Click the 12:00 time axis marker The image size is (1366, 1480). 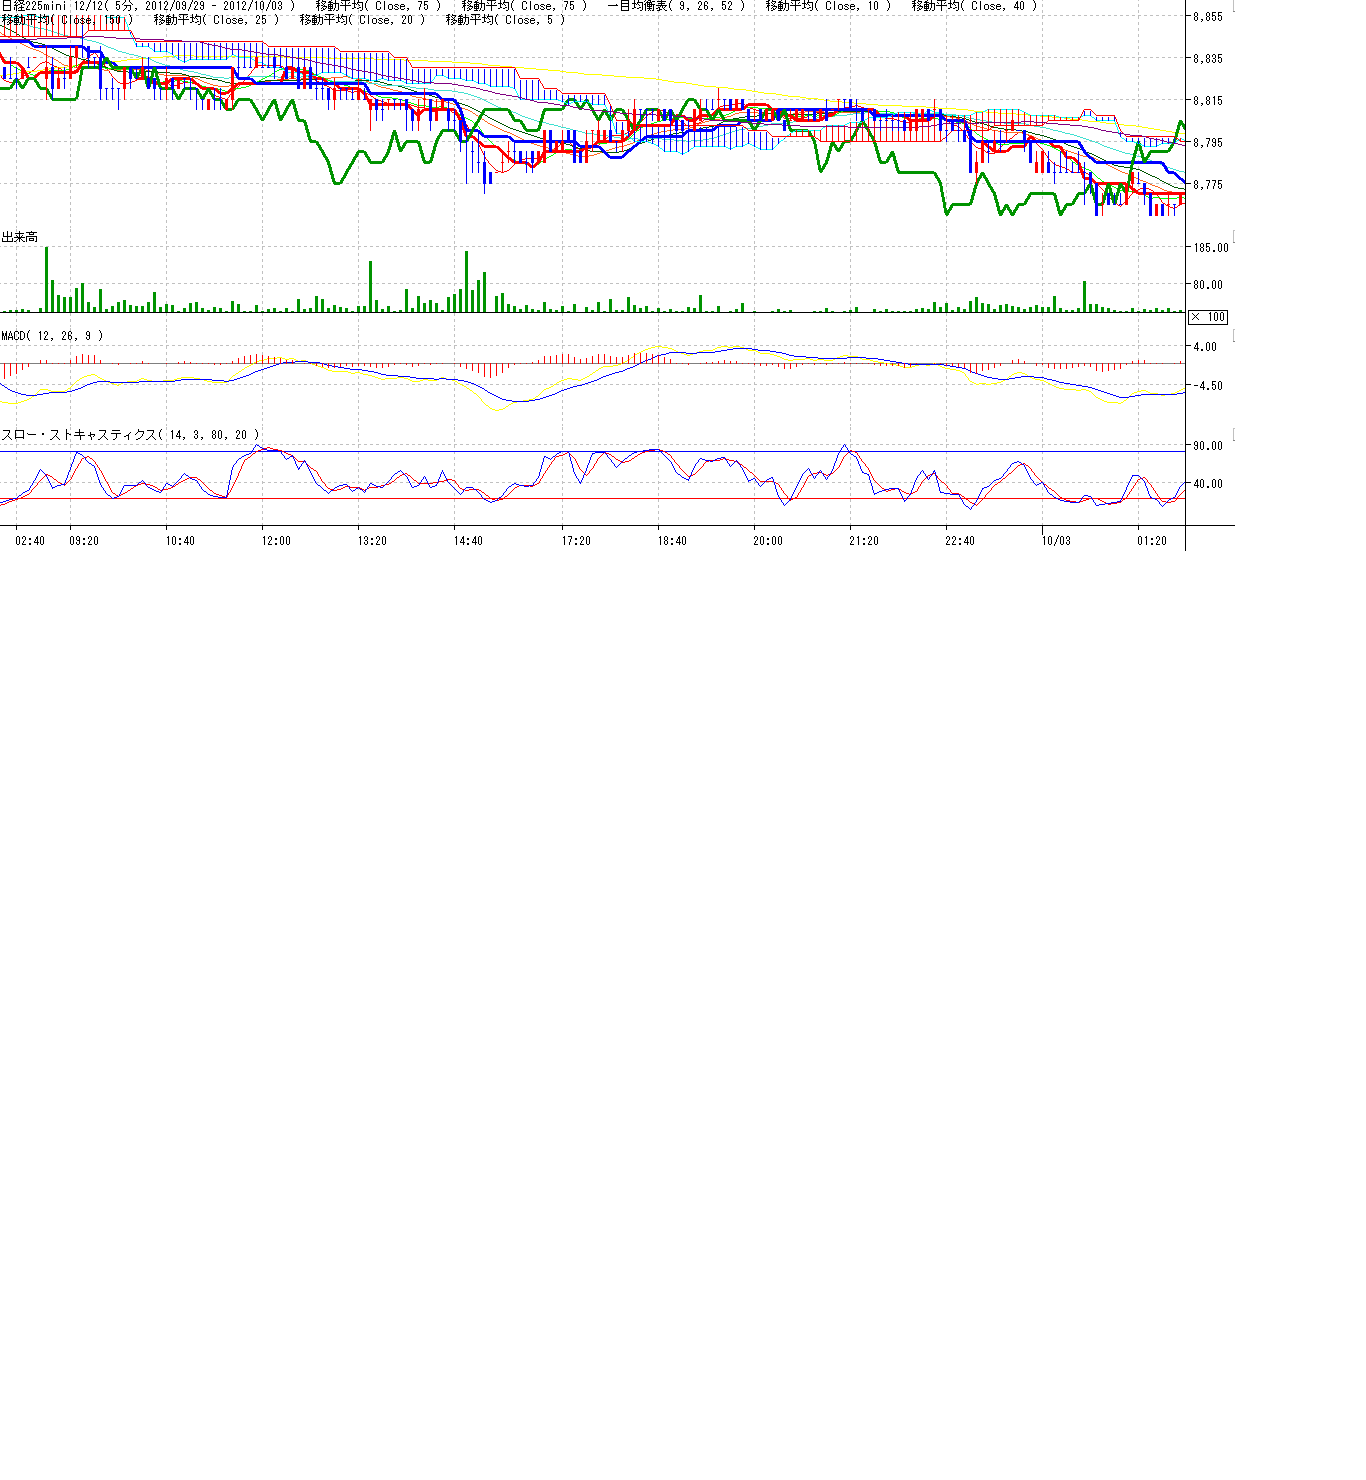tap(276, 541)
